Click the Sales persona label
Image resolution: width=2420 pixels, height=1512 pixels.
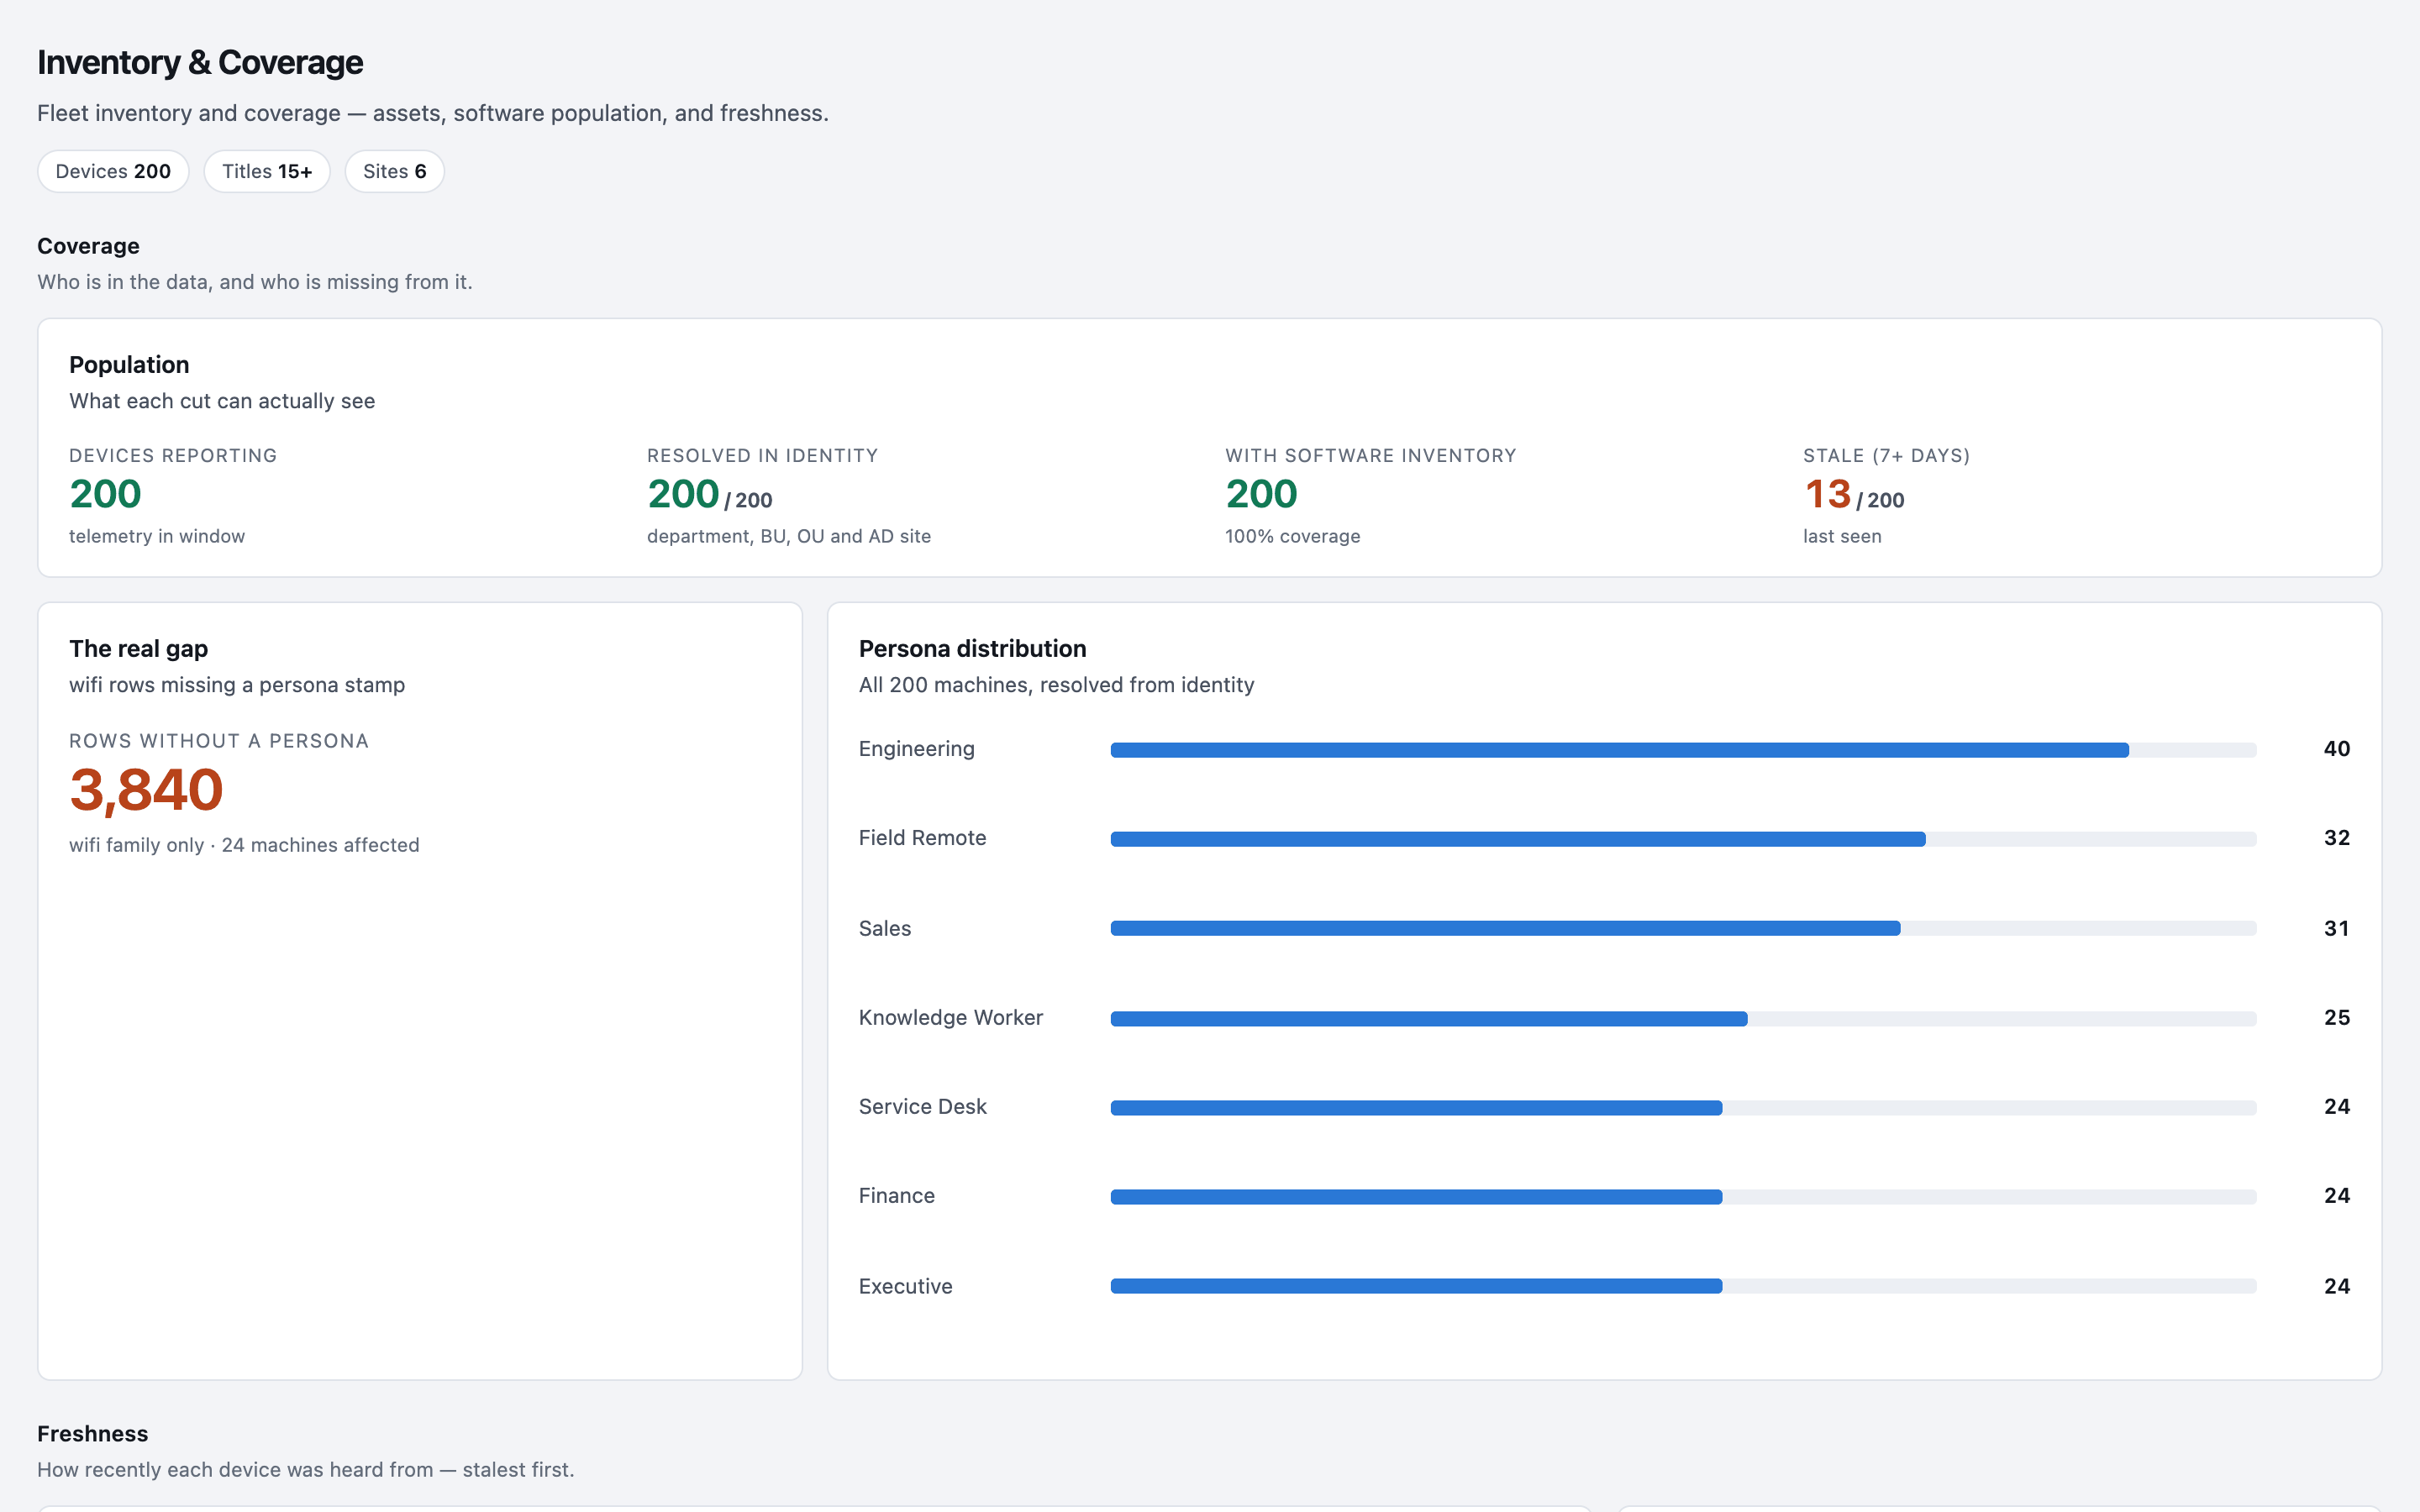885,928
